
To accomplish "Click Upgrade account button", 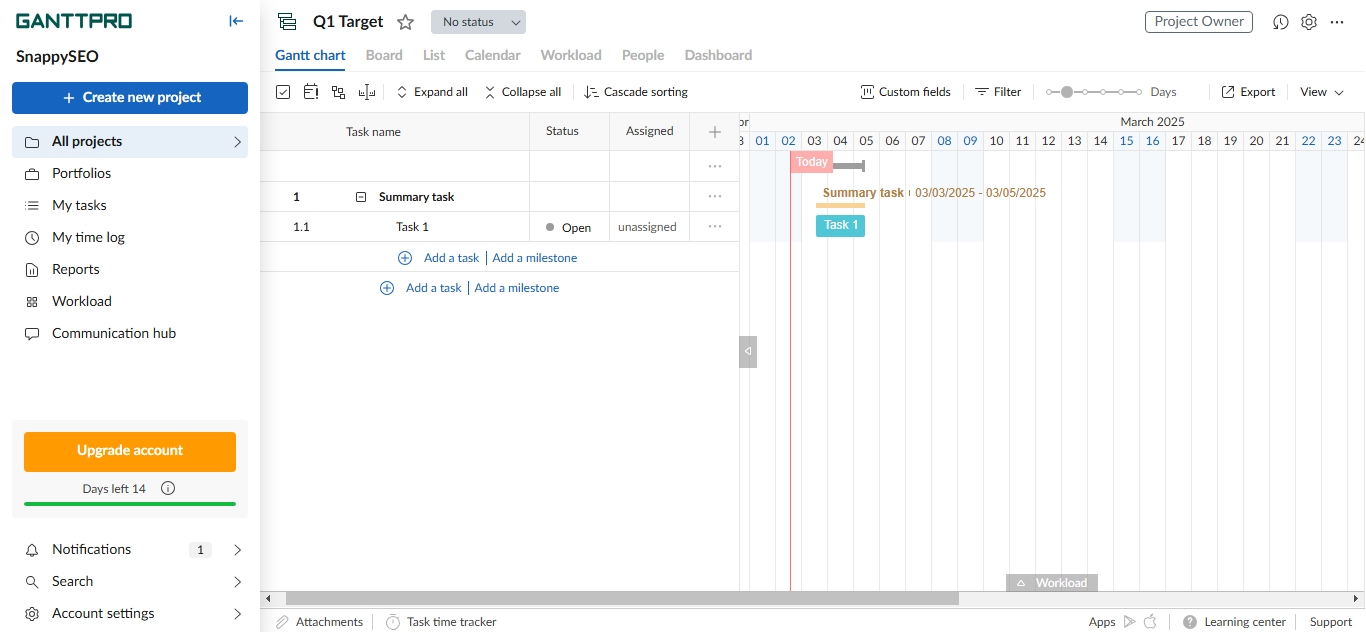I will tap(130, 451).
